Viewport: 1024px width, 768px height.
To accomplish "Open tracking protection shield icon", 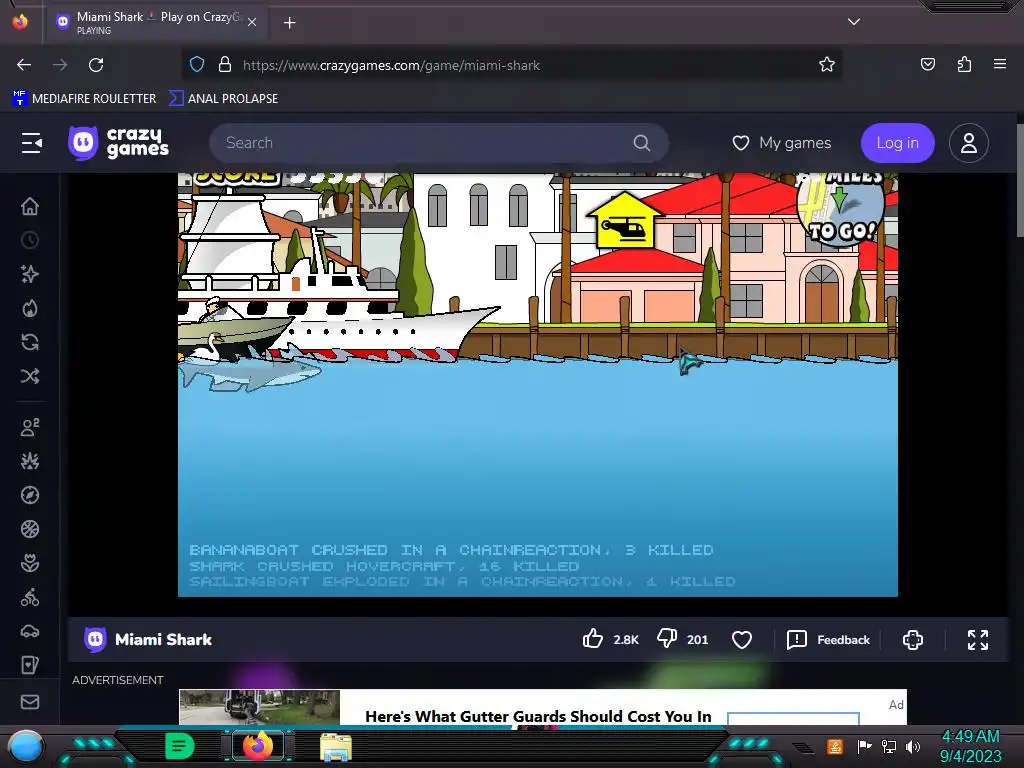I will click(197, 65).
